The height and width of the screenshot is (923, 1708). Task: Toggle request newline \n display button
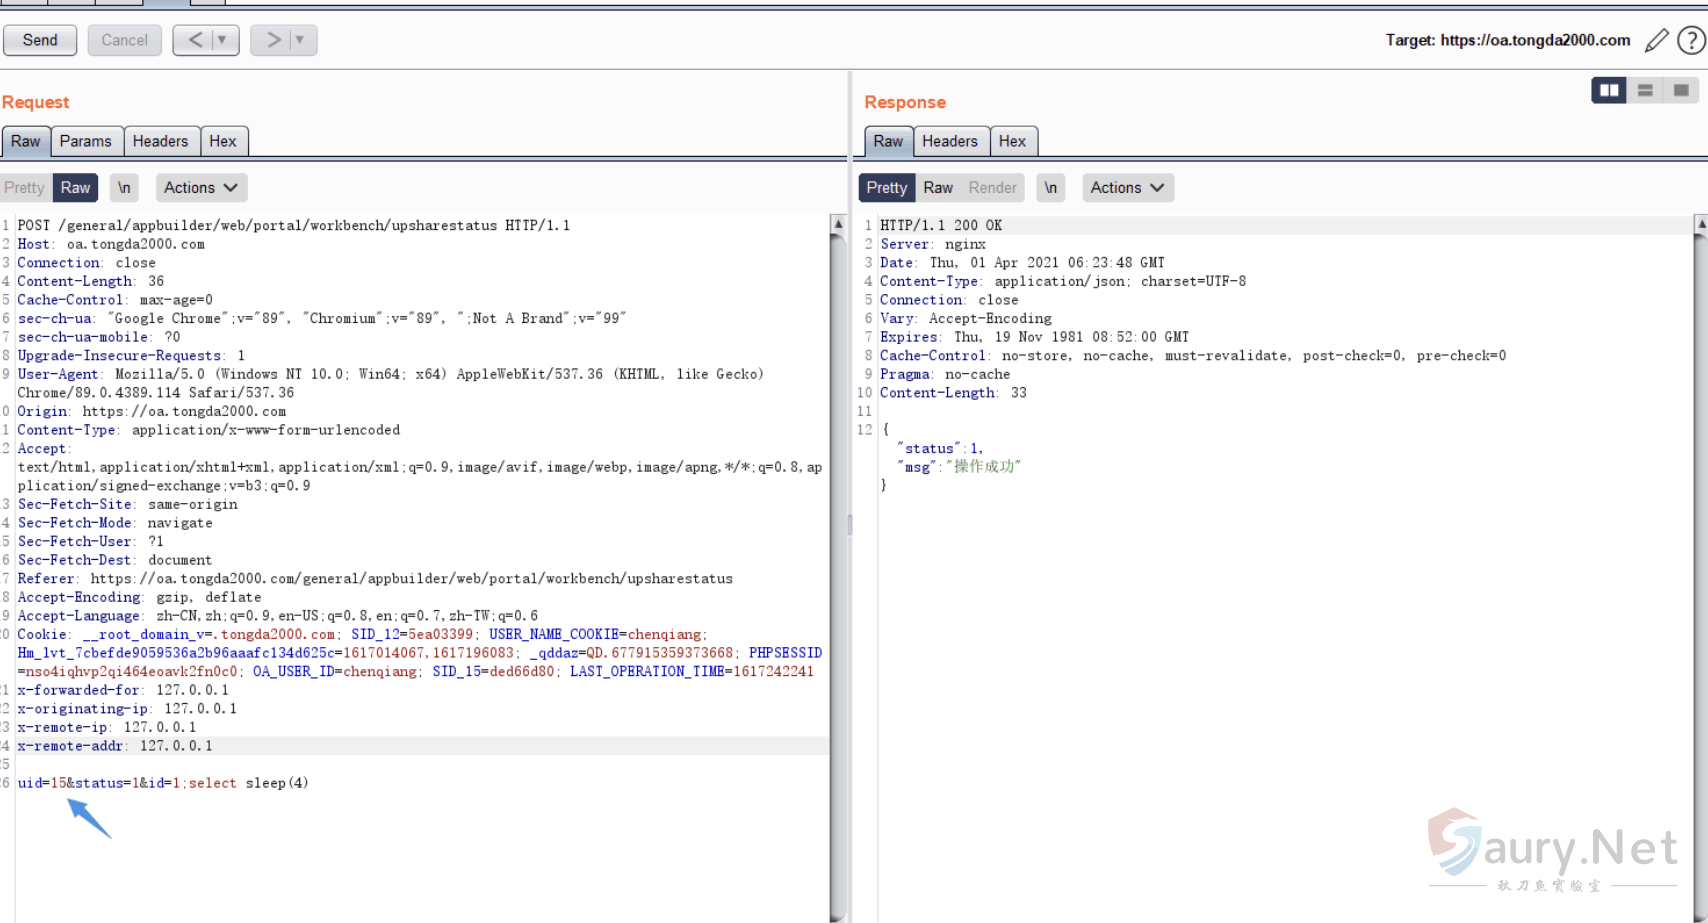tap(124, 188)
